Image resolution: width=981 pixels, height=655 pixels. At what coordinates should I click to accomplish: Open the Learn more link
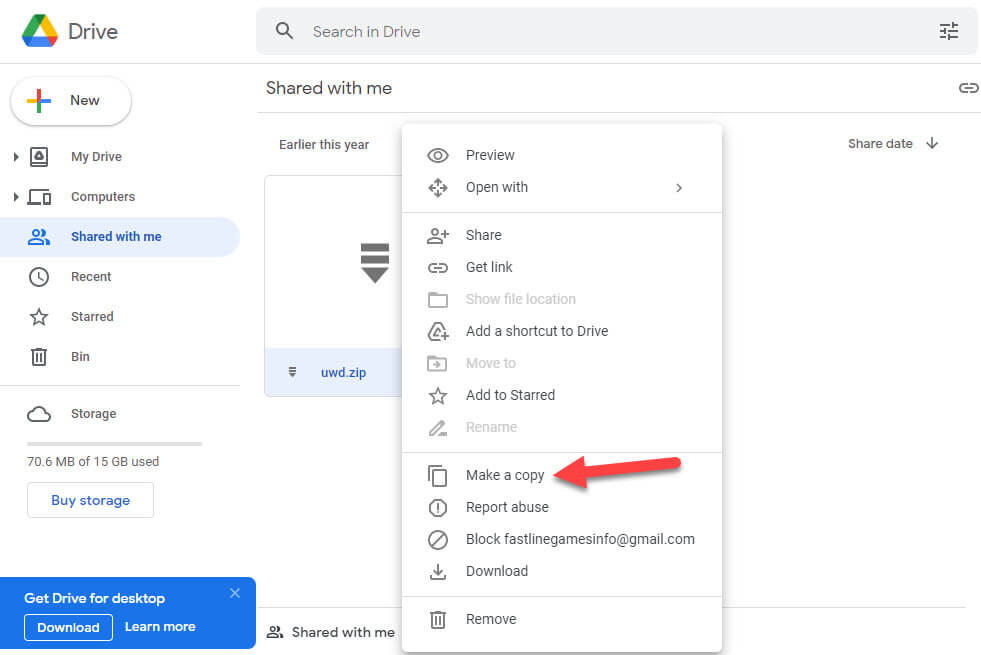coord(160,627)
